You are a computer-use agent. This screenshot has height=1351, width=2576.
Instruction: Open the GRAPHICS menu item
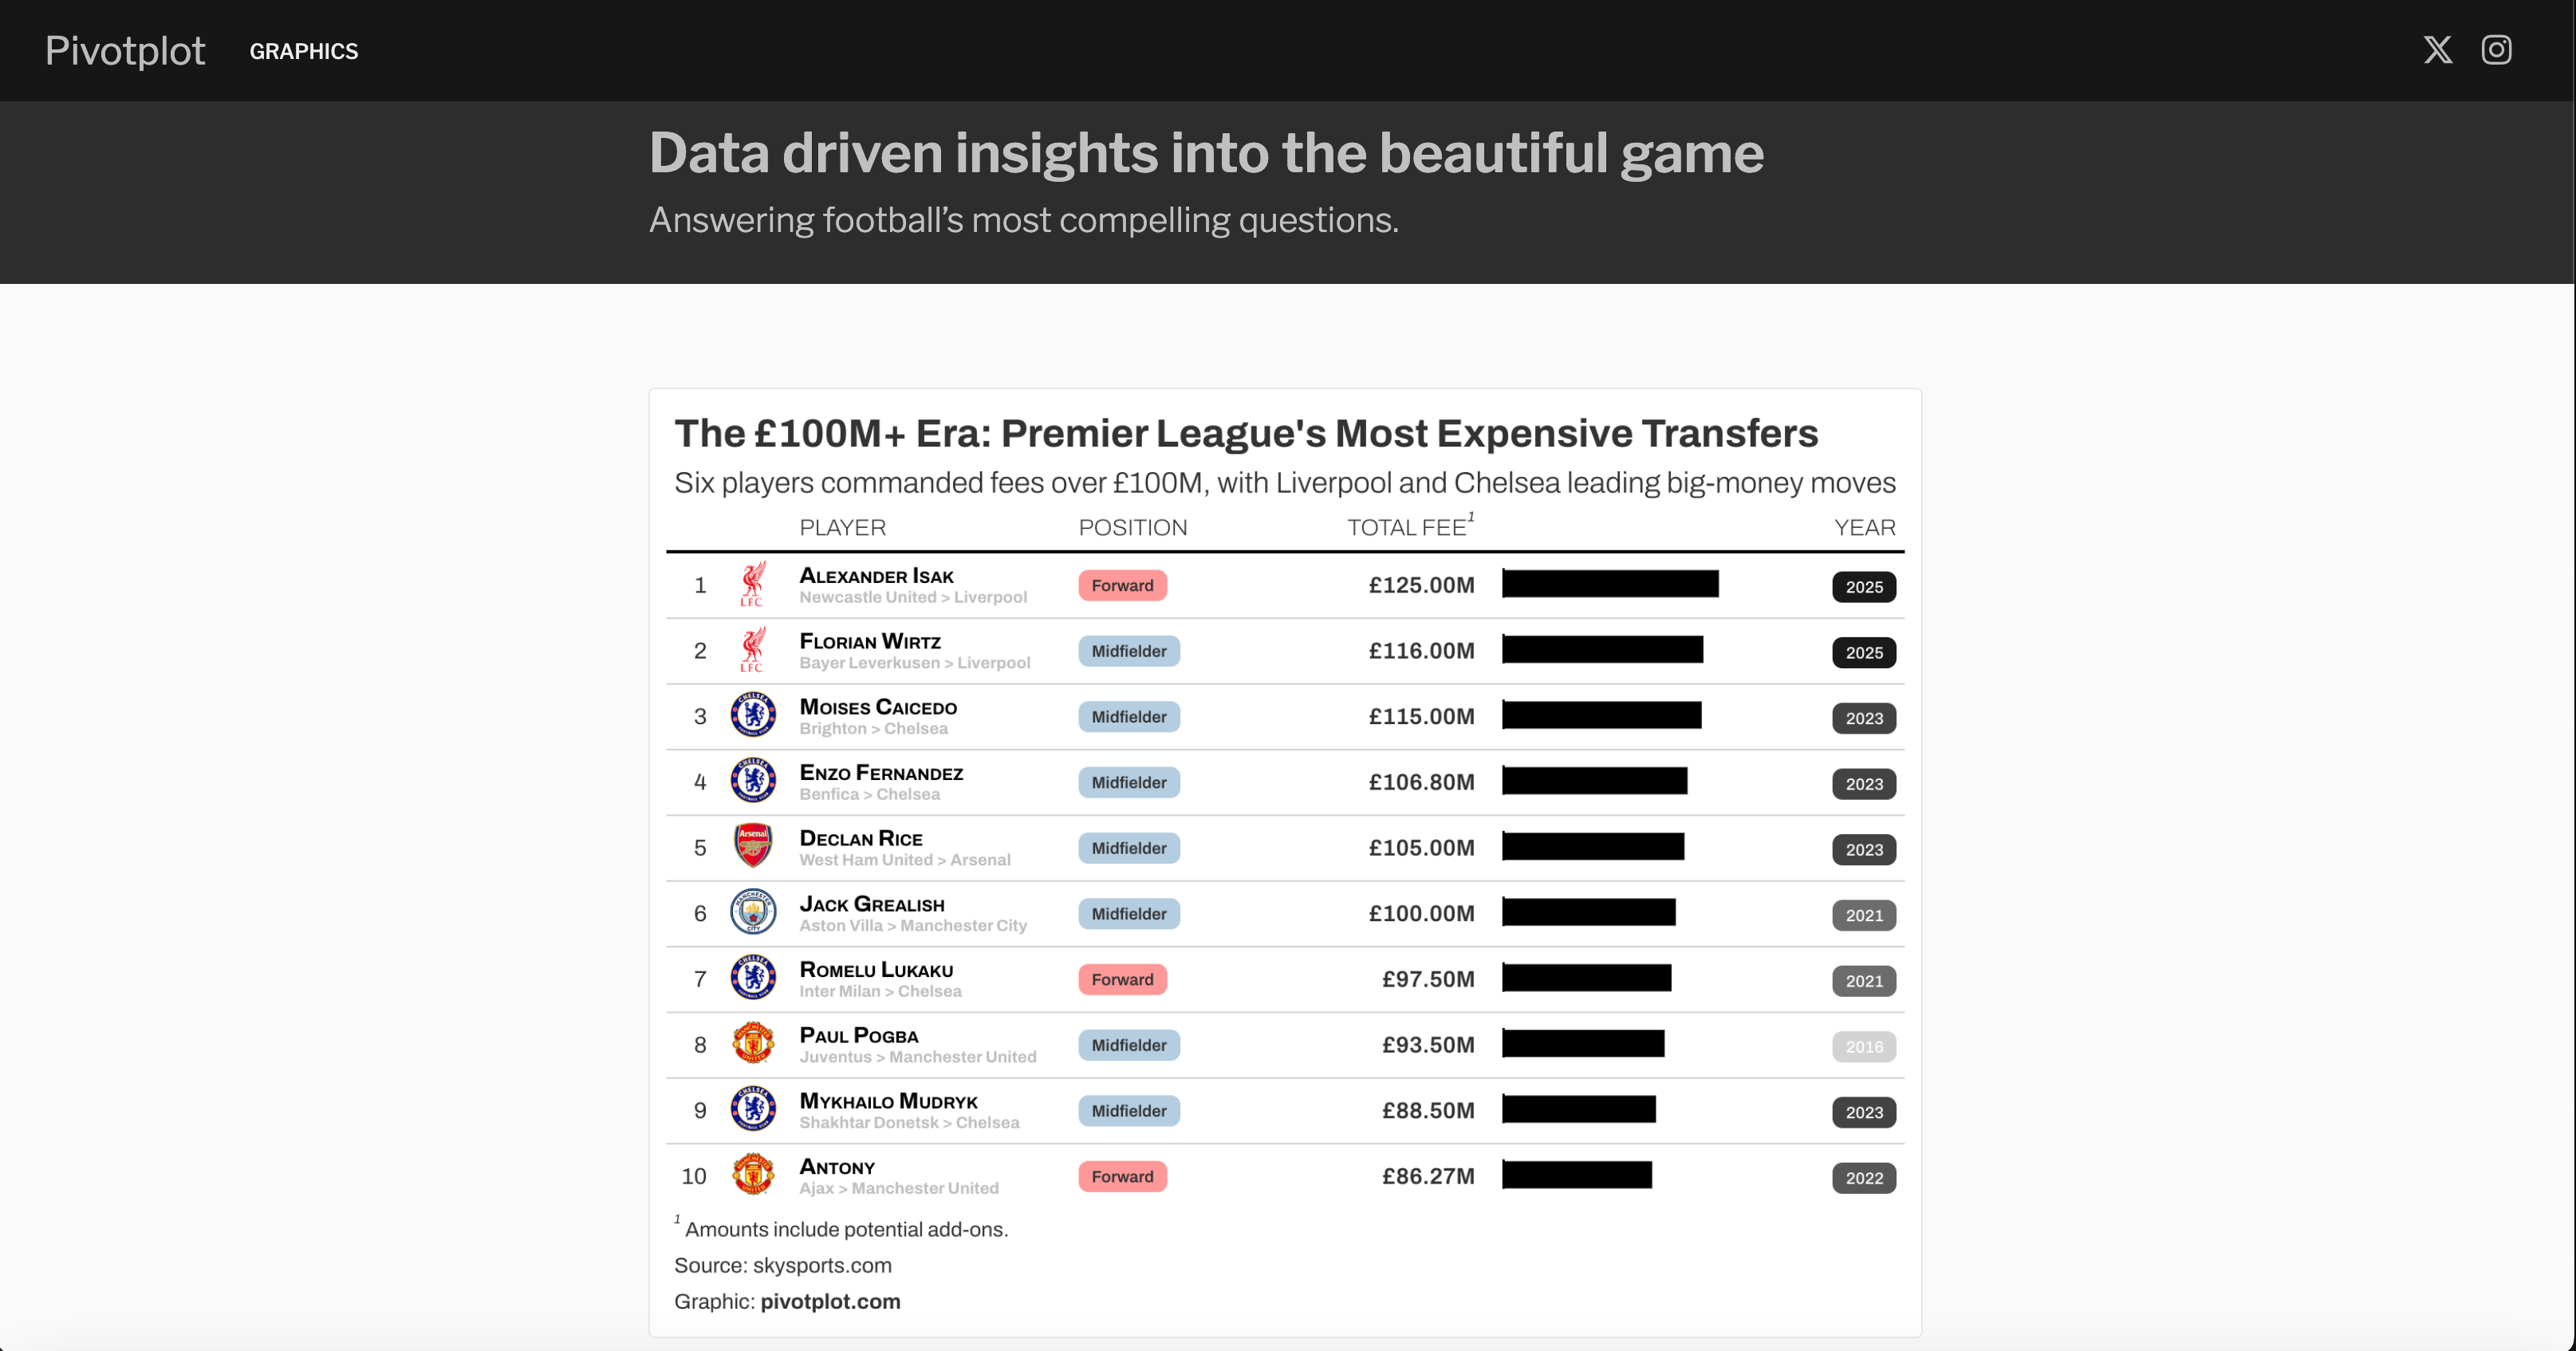click(303, 51)
